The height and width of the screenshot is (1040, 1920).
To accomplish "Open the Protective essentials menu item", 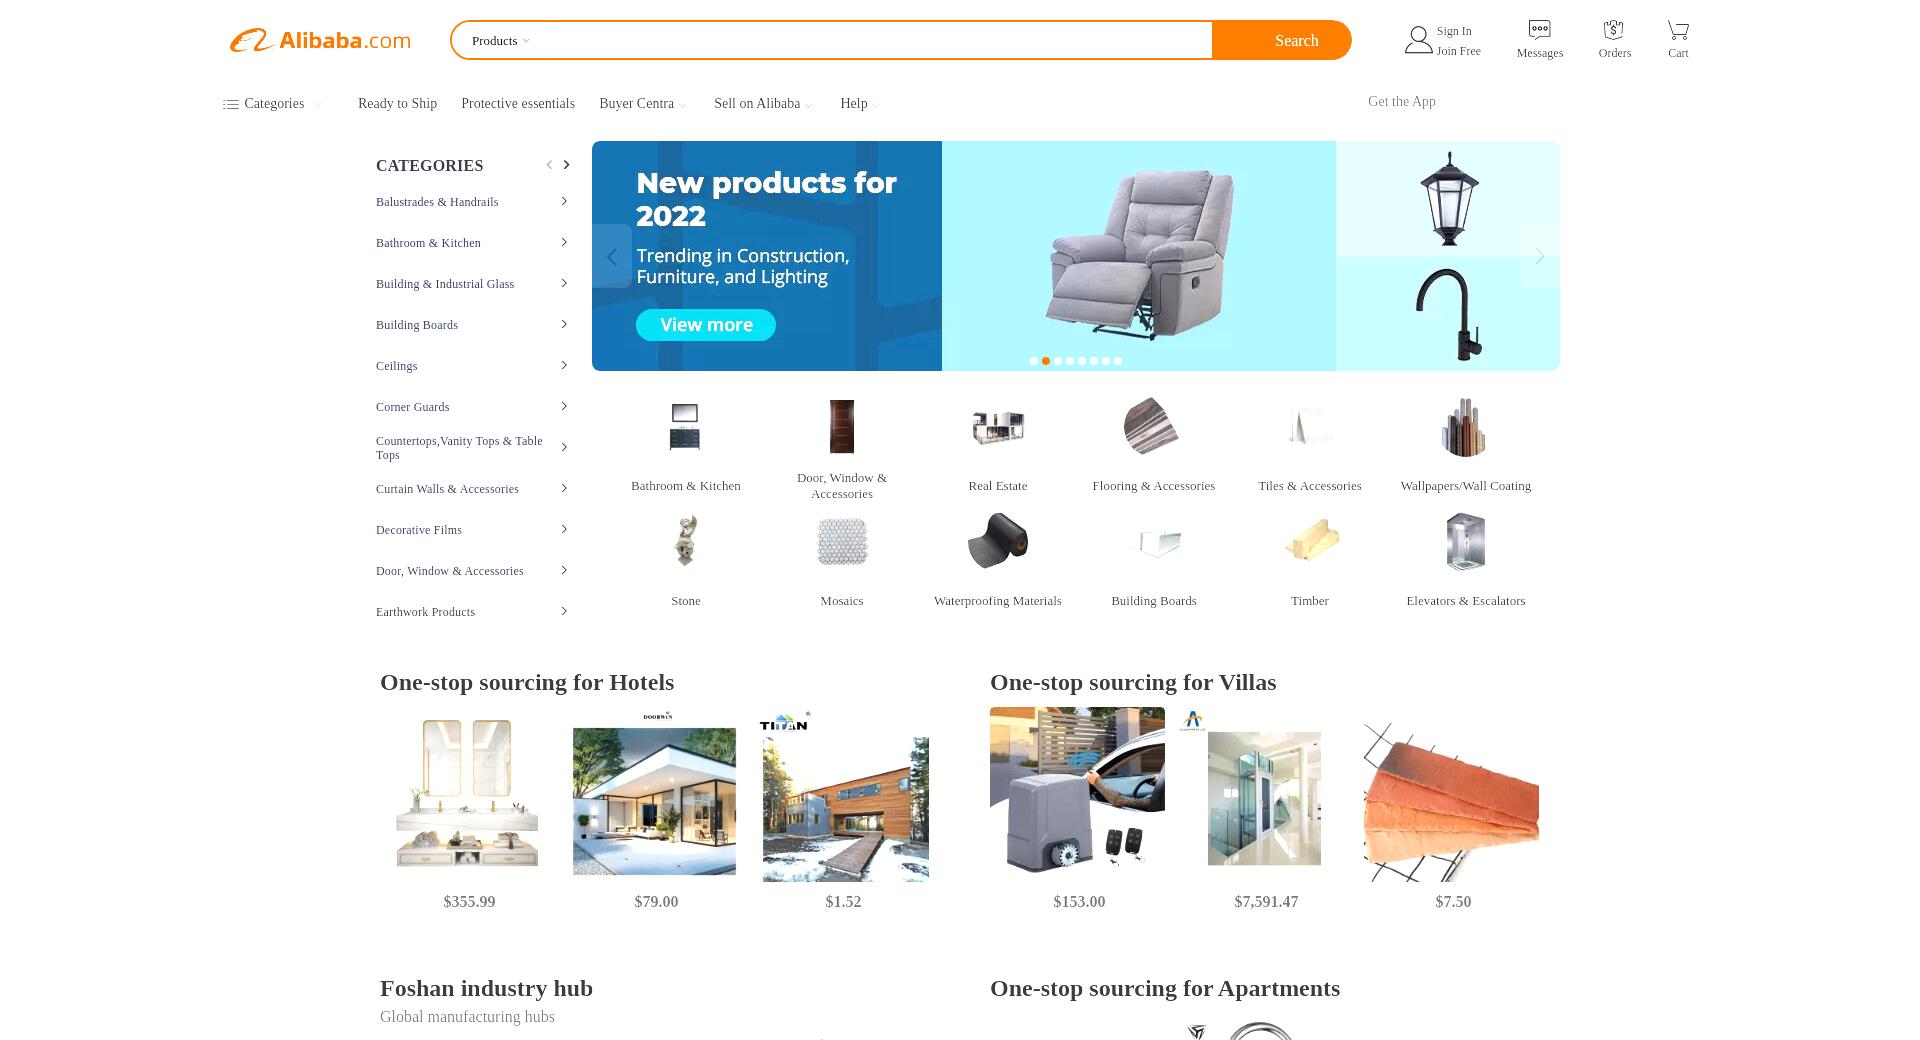I will click(518, 104).
